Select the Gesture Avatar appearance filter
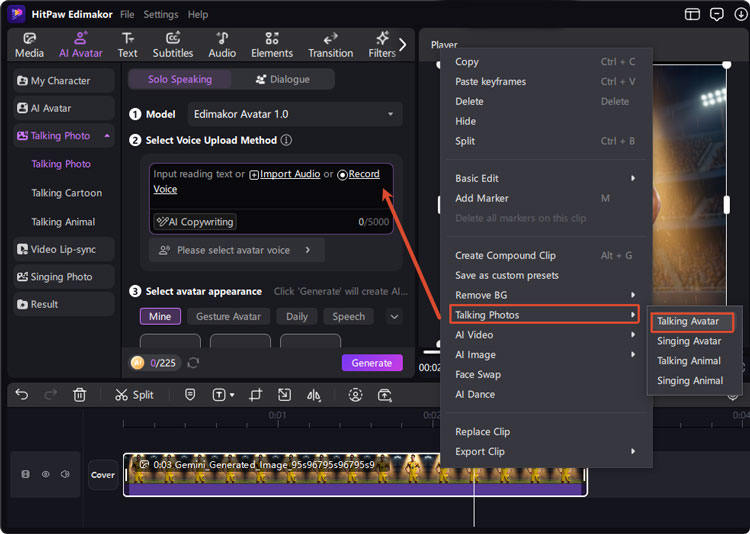The width and height of the screenshot is (750, 534). (x=228, y=316)
